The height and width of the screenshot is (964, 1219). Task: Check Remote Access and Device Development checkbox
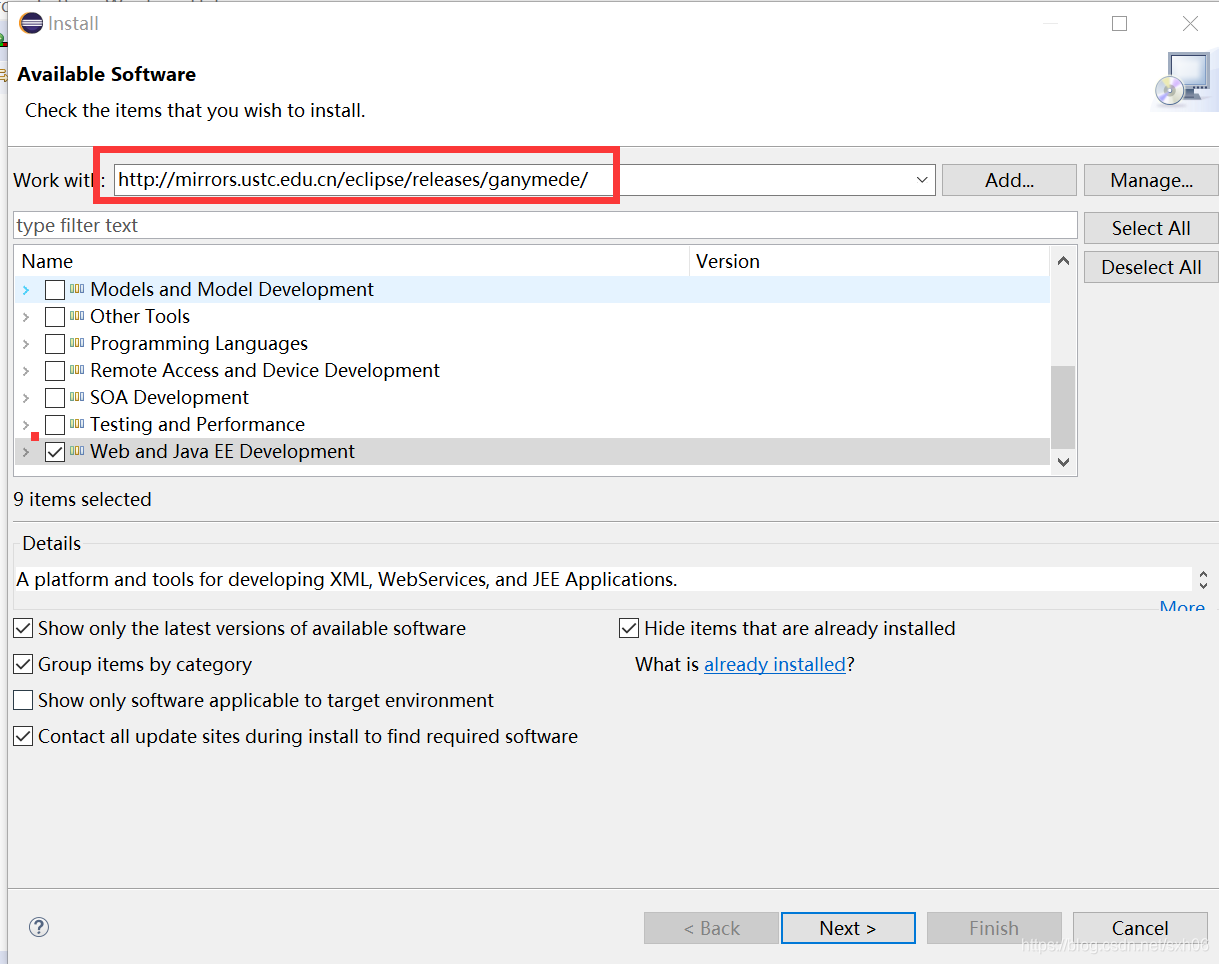pos(55,371)
